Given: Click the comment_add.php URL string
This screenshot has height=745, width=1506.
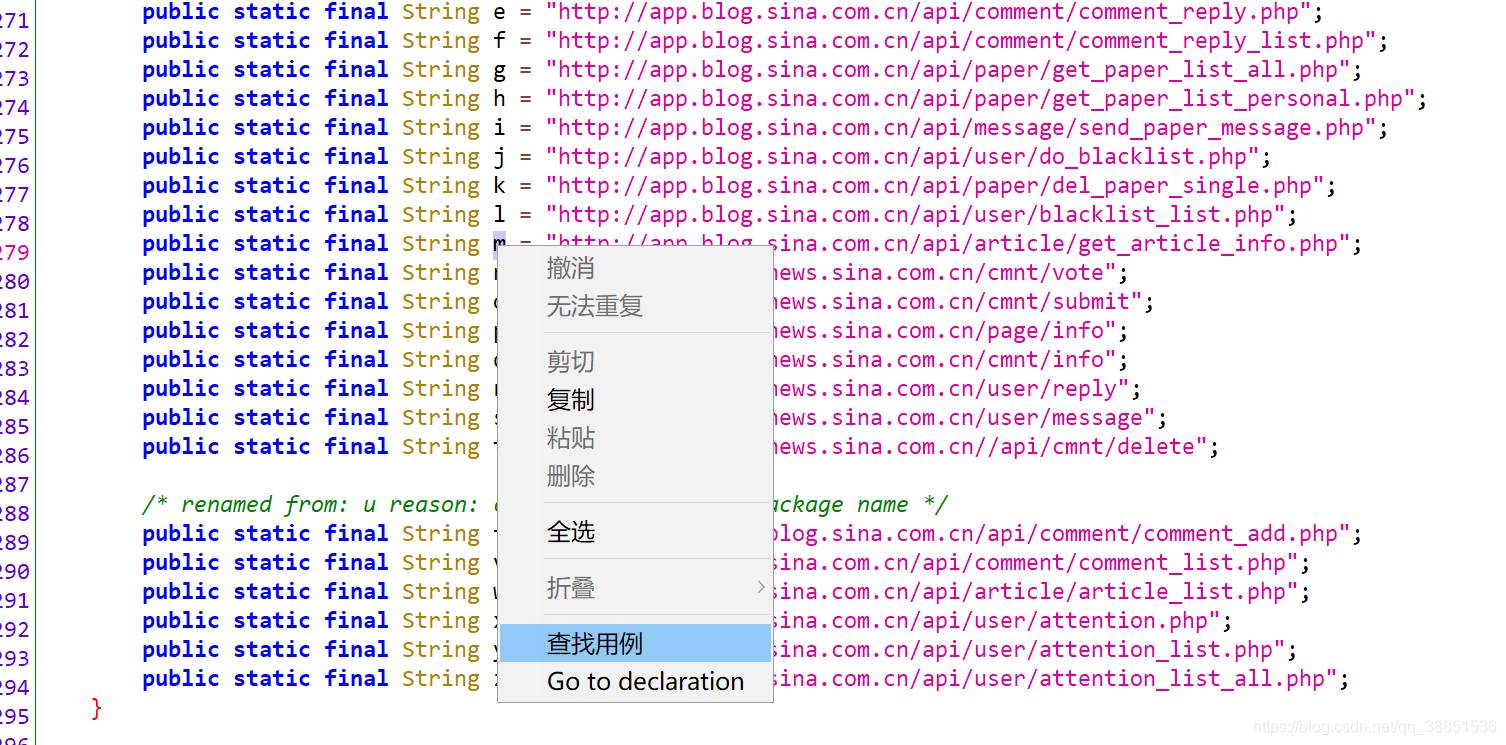Looking at the screenshot, I should [1062, 535].
